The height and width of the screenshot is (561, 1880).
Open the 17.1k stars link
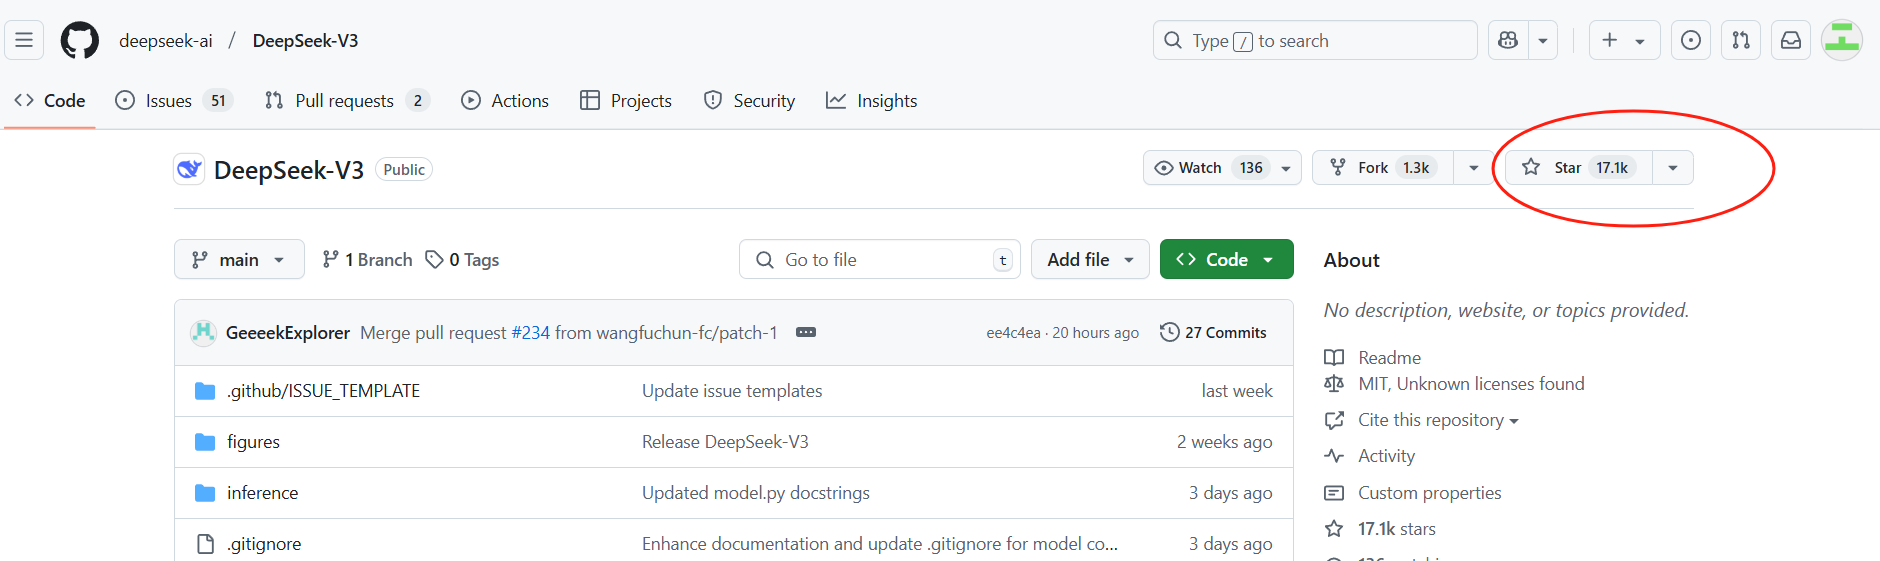click(x=1396, y=529)
